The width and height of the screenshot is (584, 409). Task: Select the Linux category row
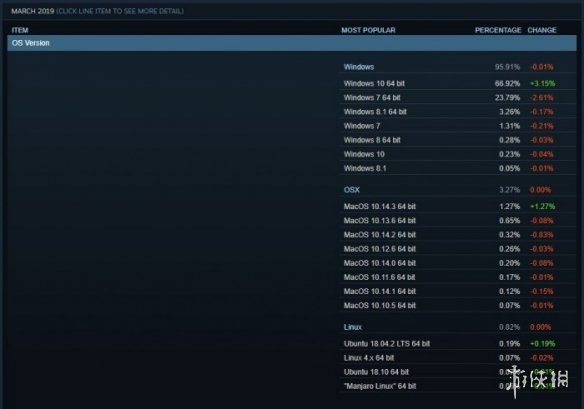click(458, 327)
